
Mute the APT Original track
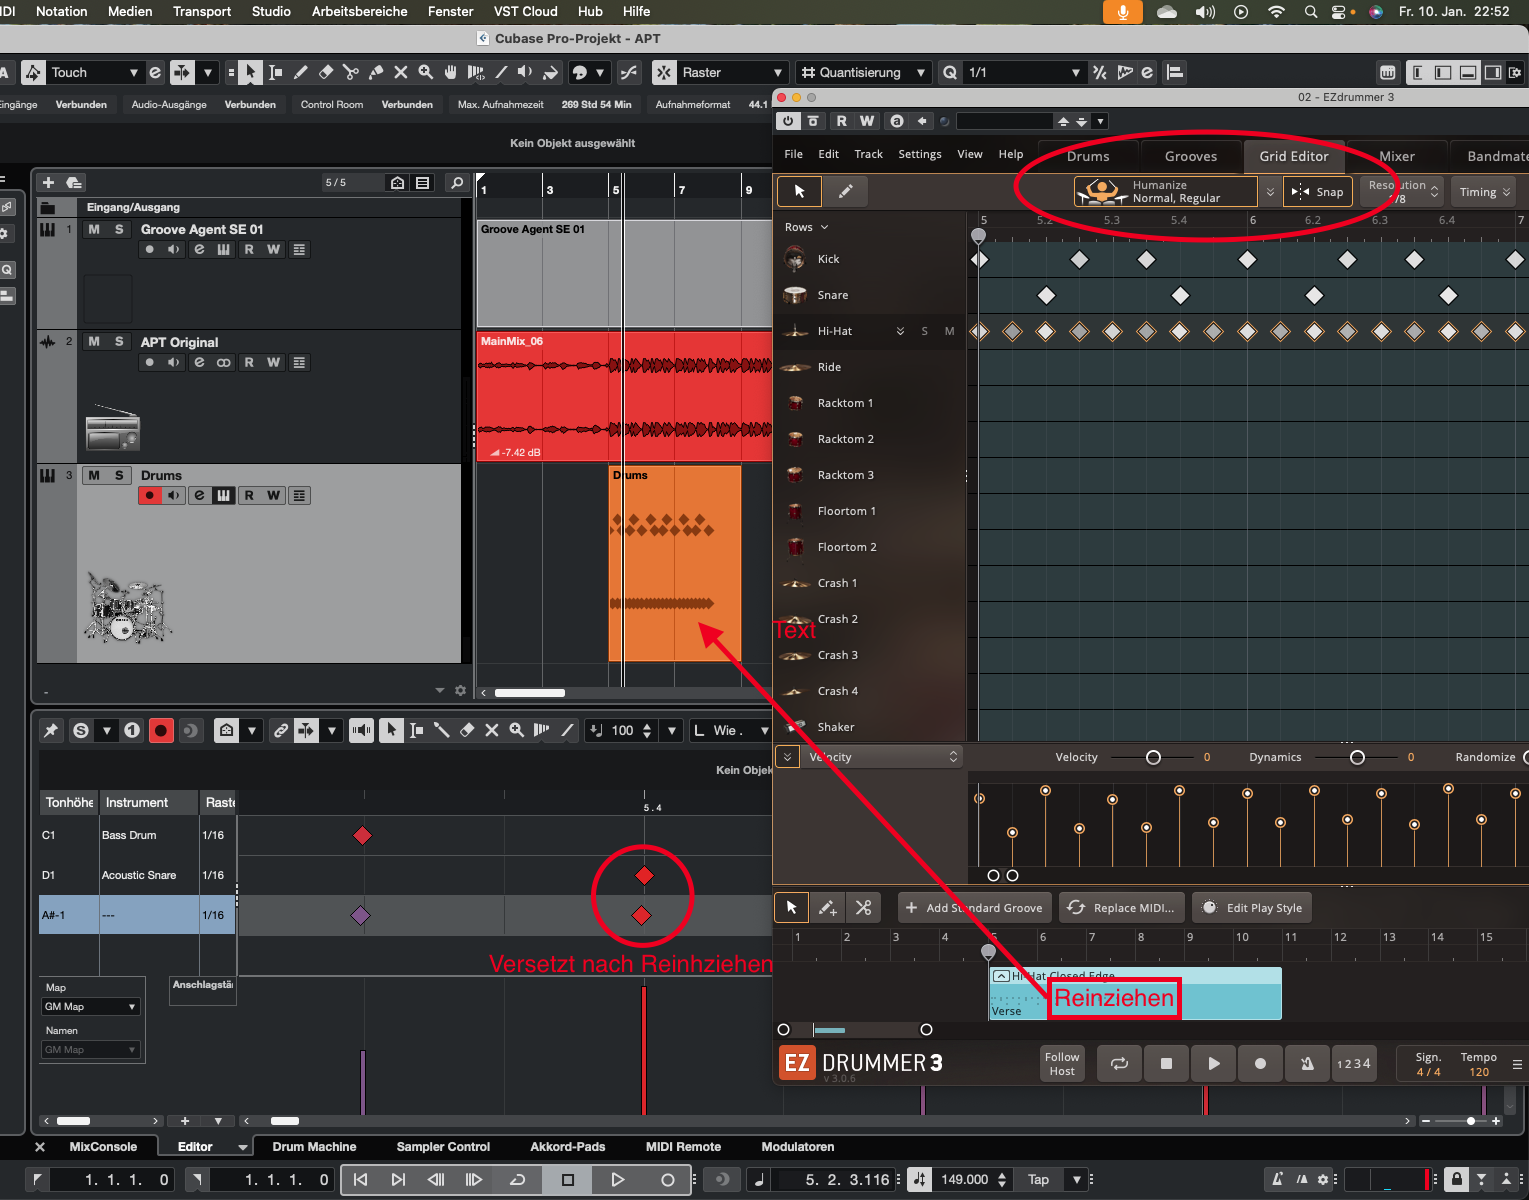point(94,341)
